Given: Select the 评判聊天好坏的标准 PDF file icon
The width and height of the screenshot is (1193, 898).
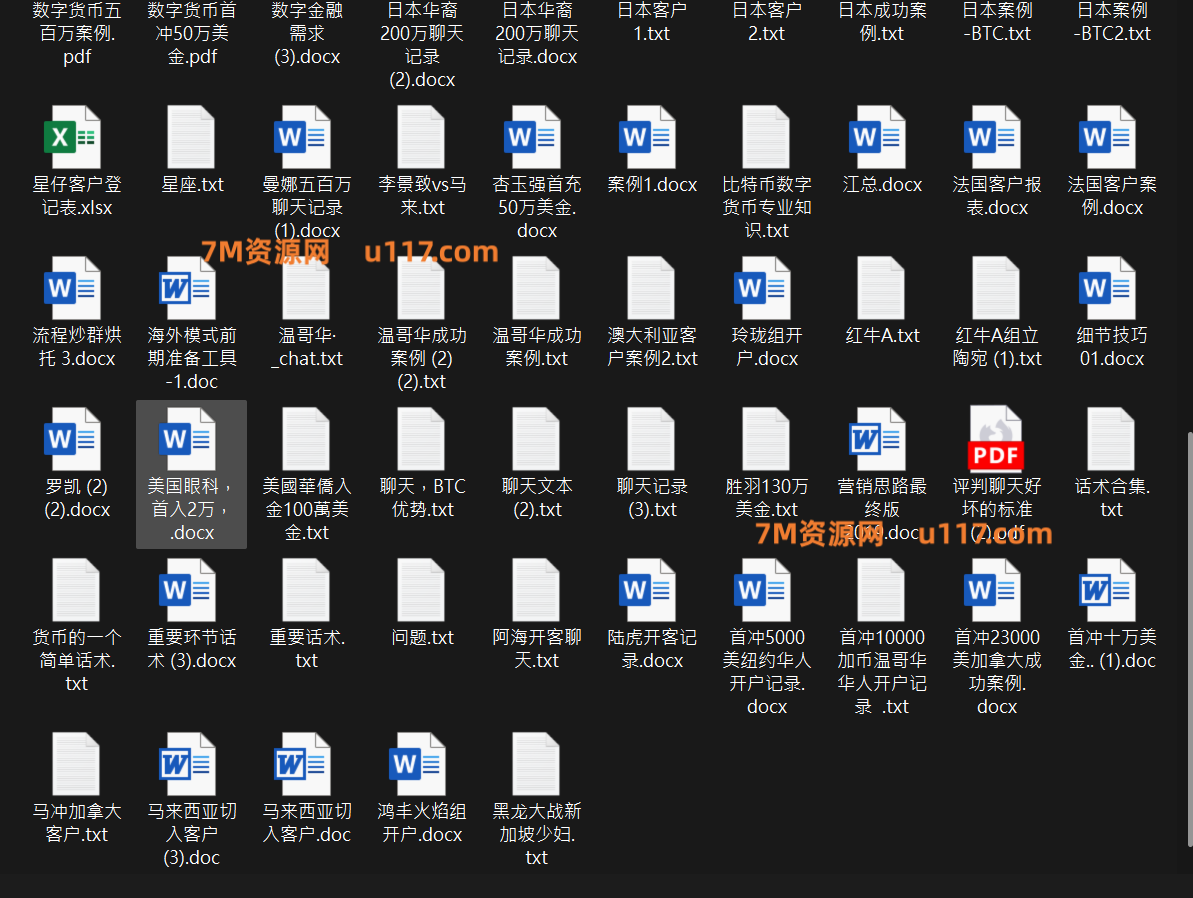Looking at the screenshot, I should click(996, 441).
